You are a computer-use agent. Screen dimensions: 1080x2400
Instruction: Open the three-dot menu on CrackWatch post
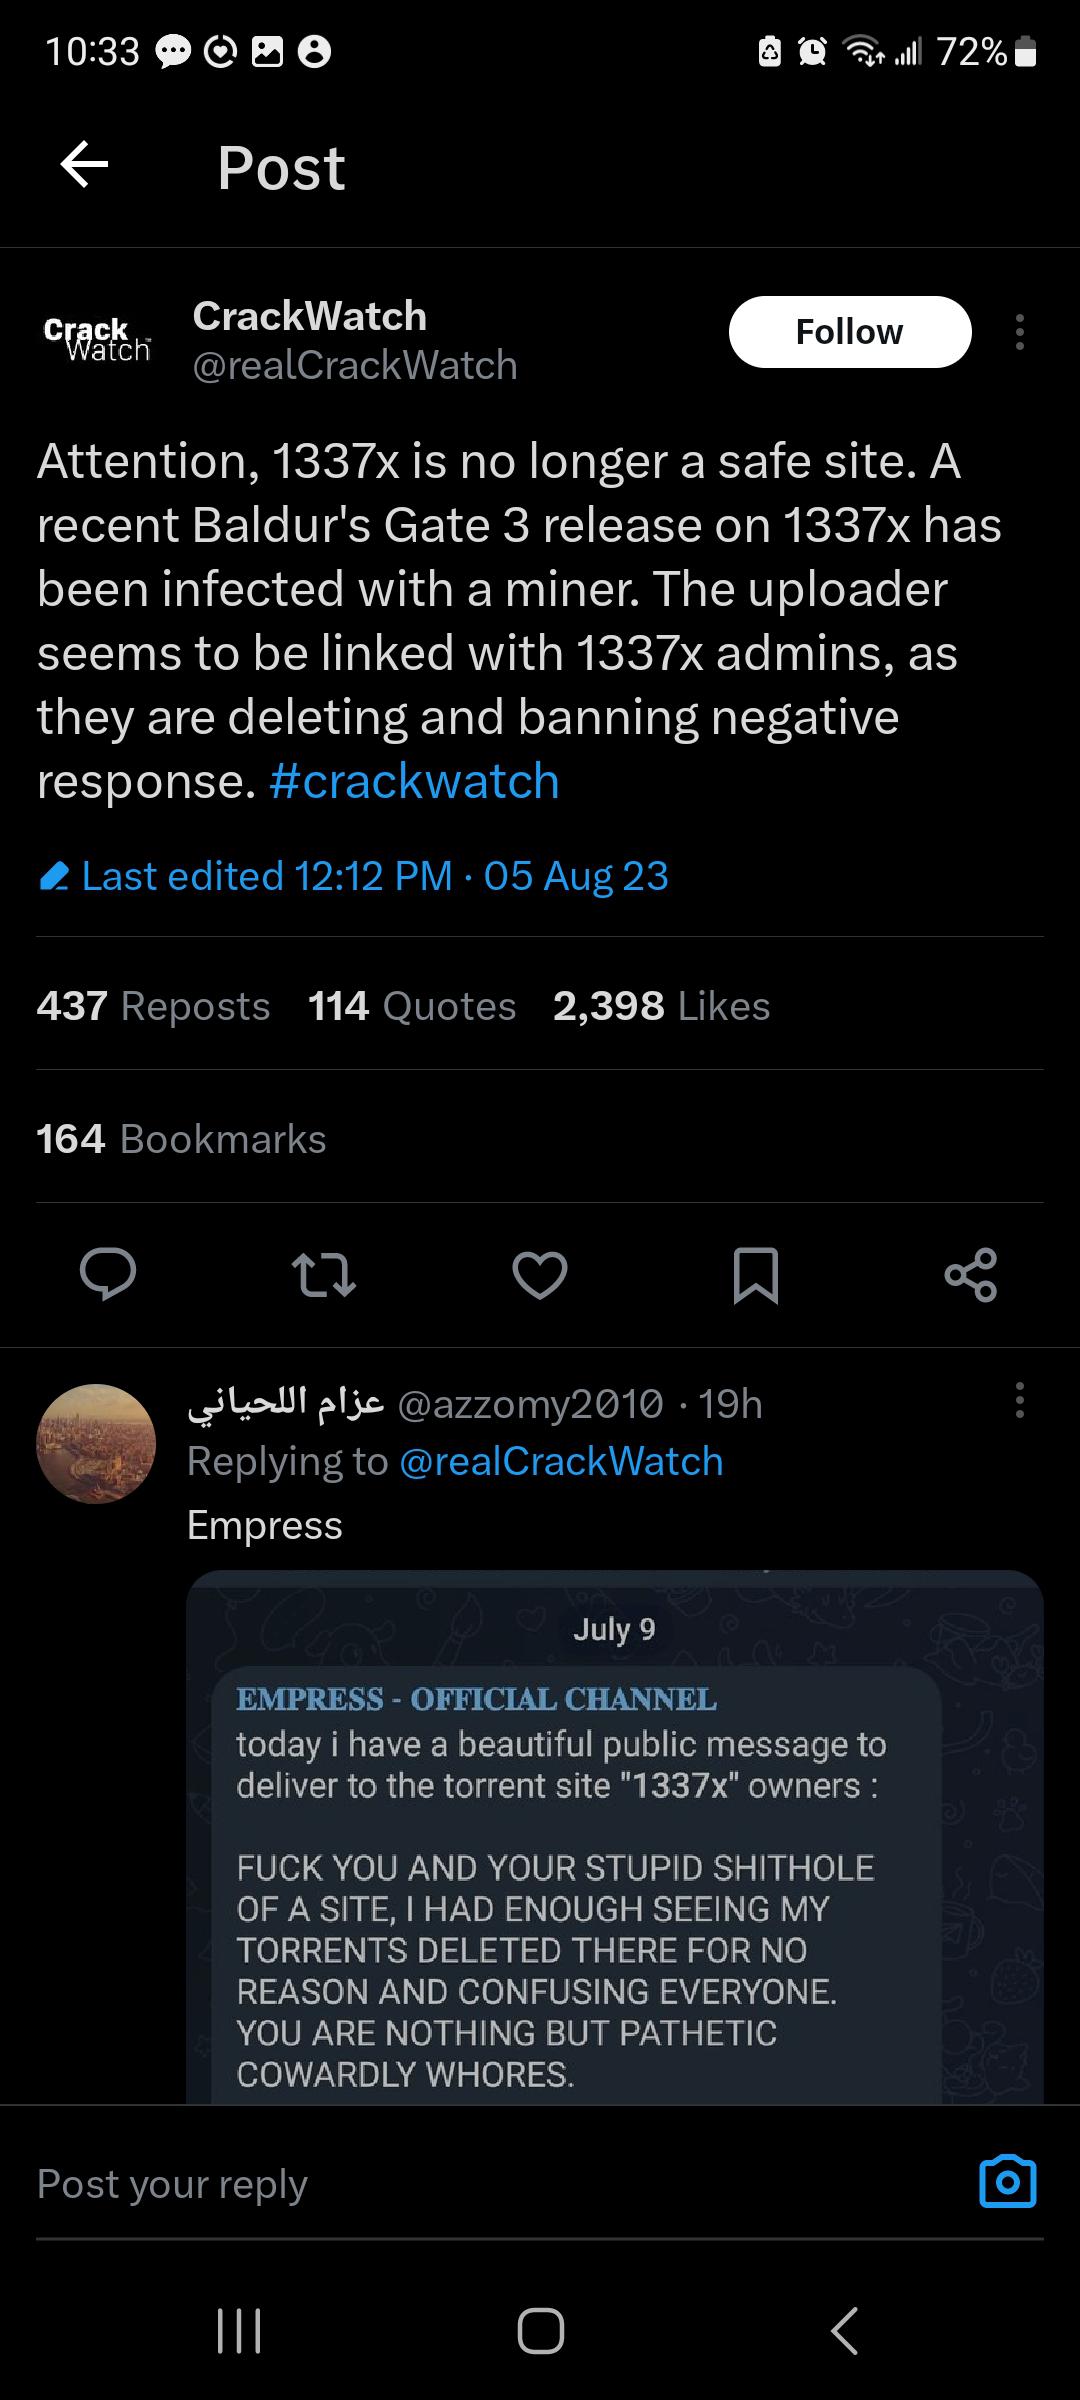click(x=1019, y=332)
